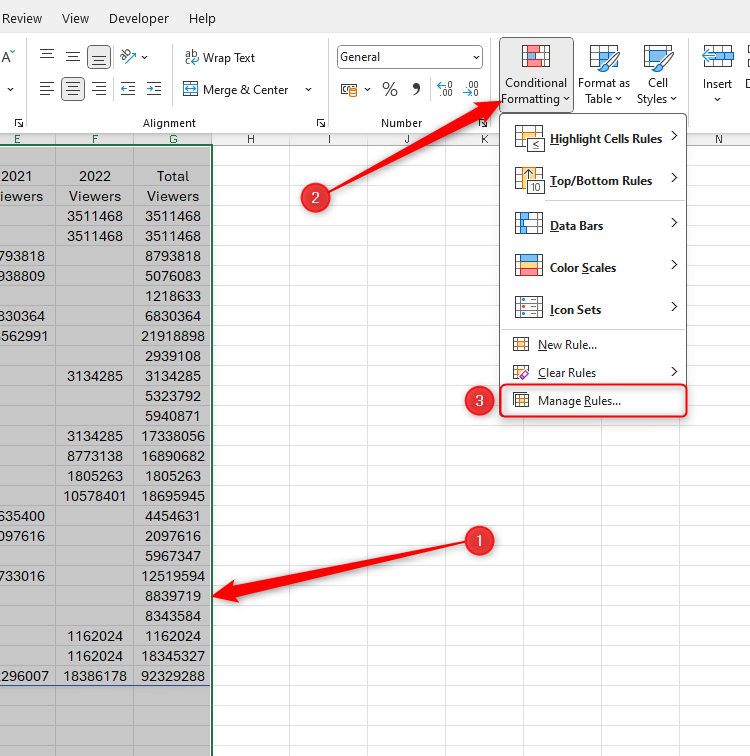The width and height of the screenshot is (750, 756).
Task: Click the Decrease Indent icon
Action: point(127,90)
